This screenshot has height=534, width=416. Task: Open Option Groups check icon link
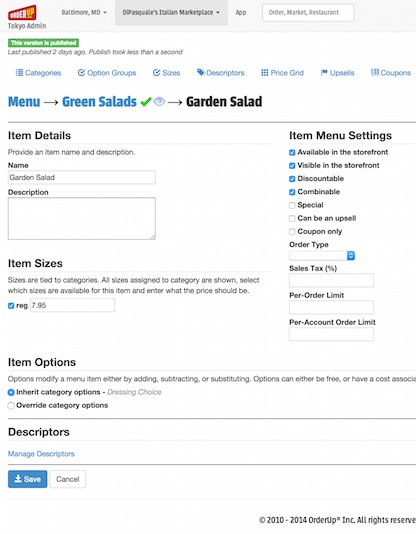point(81,73)
